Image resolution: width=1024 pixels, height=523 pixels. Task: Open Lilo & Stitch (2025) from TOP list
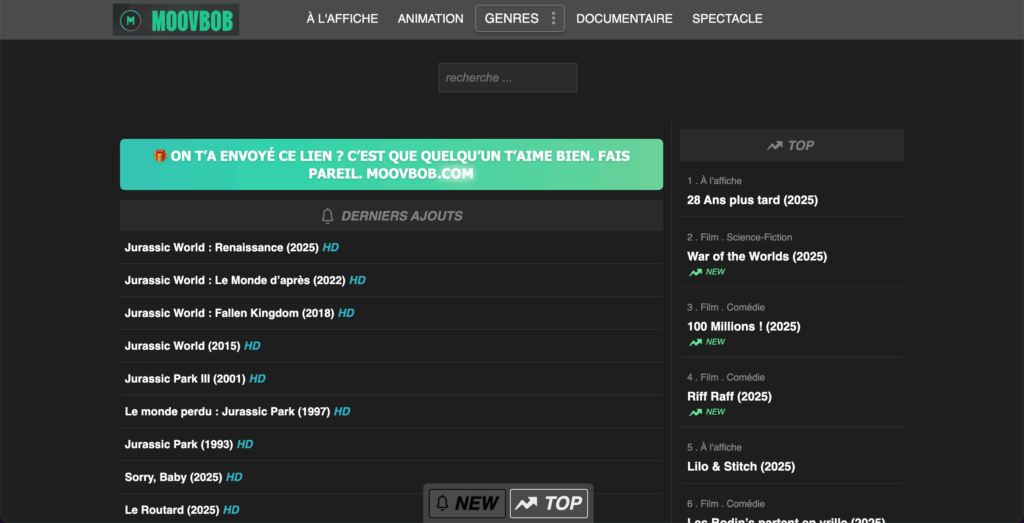pyautogui.click(x=740, y=467)
